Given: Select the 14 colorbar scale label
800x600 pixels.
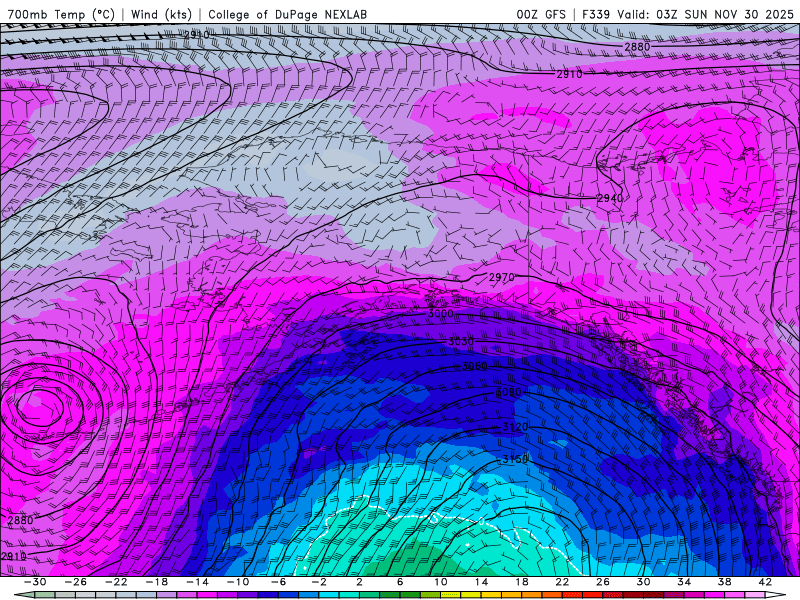Looking at the screenshot, I should click(481, 582).
